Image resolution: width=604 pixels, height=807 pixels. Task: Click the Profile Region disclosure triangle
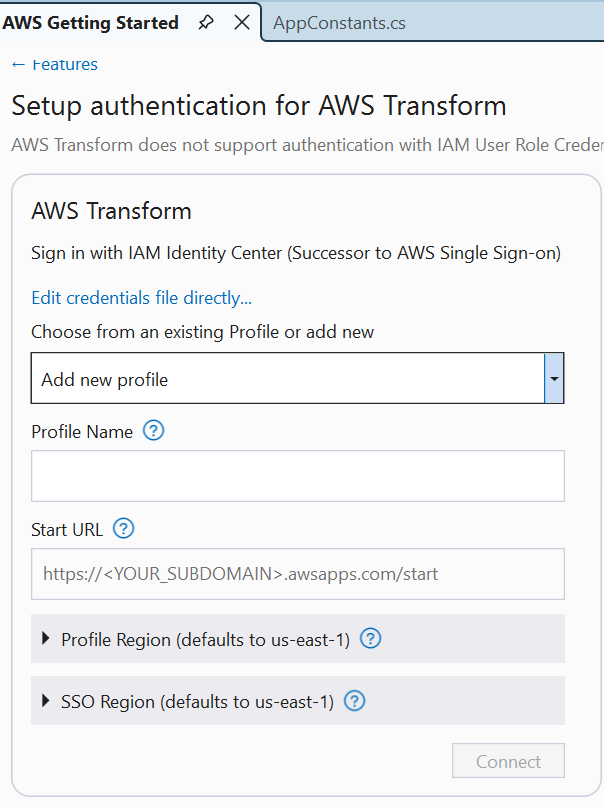[47, 638]
